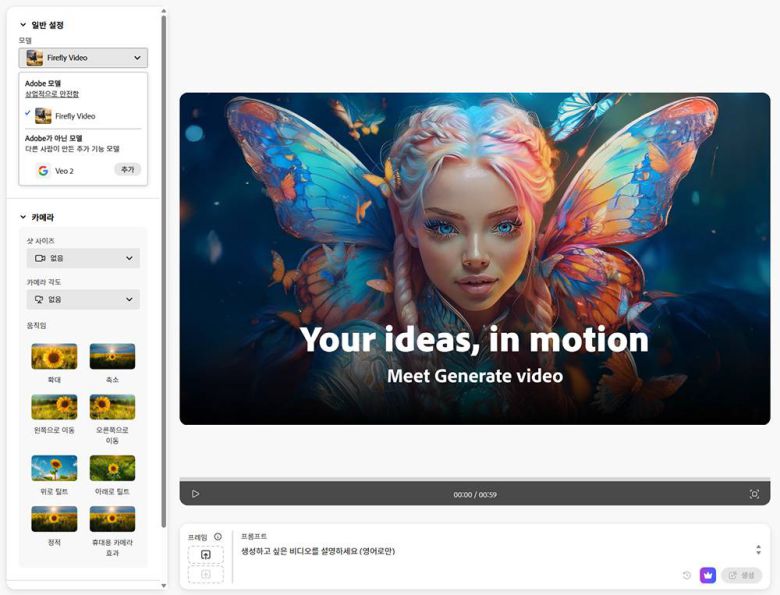This screenshot has width=780, height=595.
Task: Collapse the 일반 설정 section
Action: 23,24
